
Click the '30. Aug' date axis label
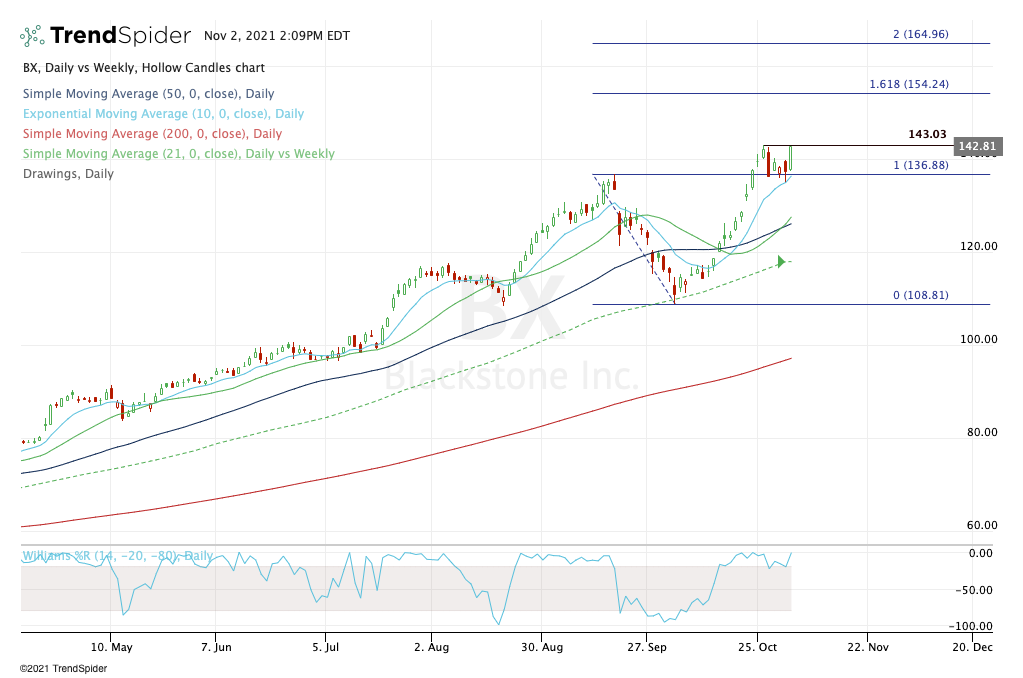tap(542, 647)
